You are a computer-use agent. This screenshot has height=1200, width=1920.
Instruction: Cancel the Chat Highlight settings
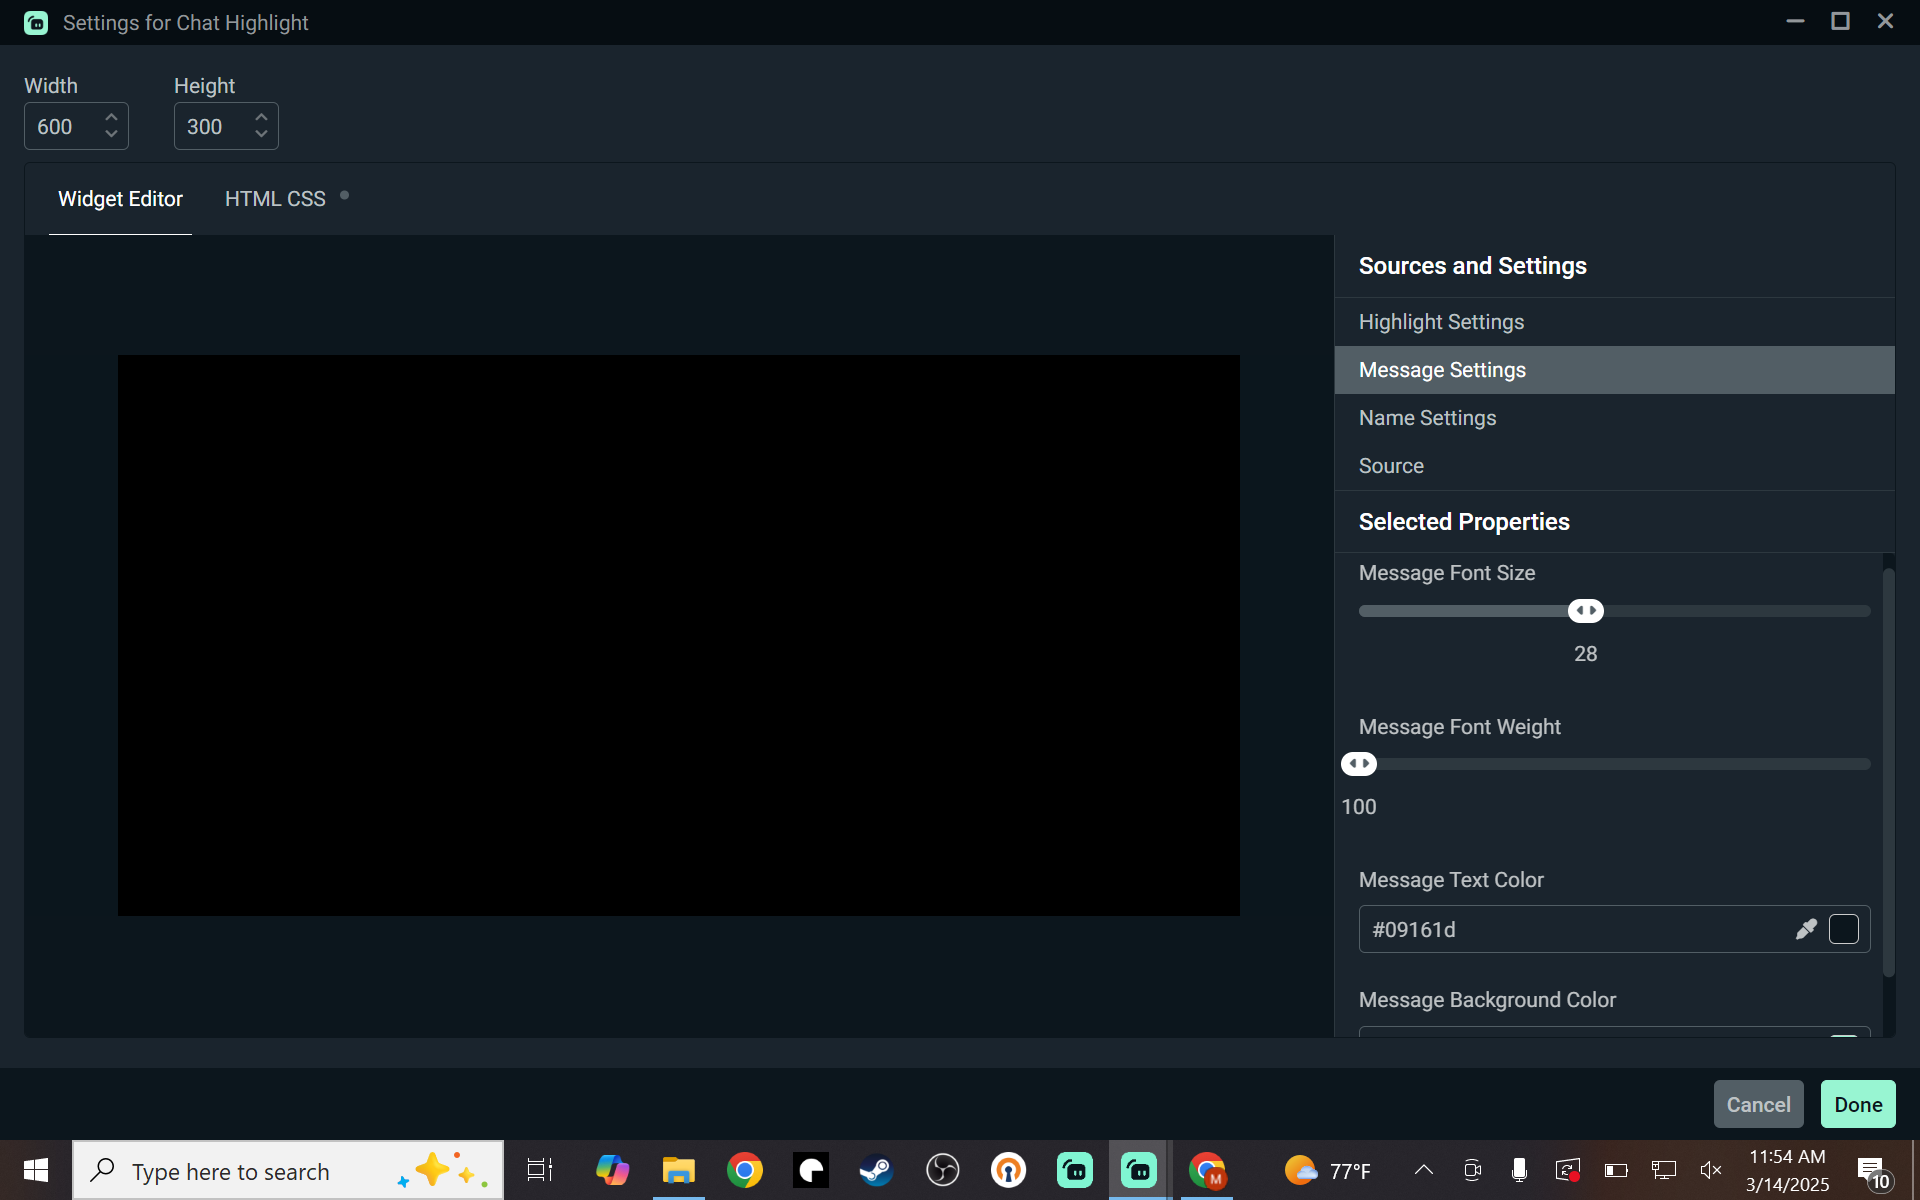1758,1103
